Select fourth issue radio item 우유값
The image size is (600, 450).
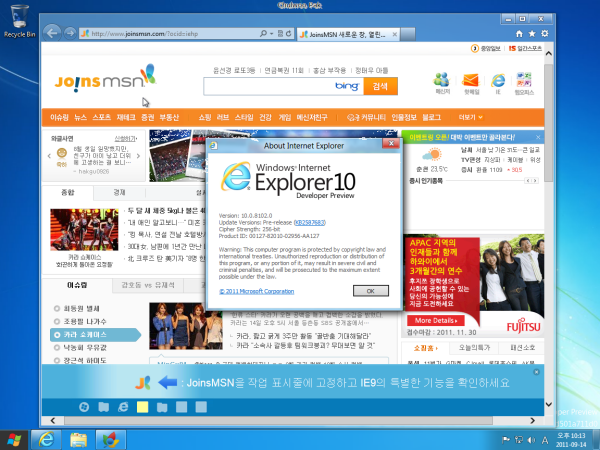(x=57, y=347)
